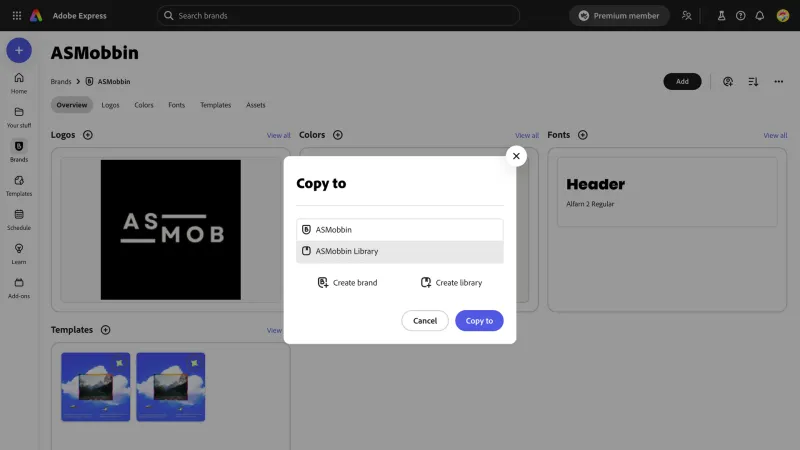Screen dimensions: 800x450
Task: Open Templates in sidebar
Action: click(x=19, y=186)
